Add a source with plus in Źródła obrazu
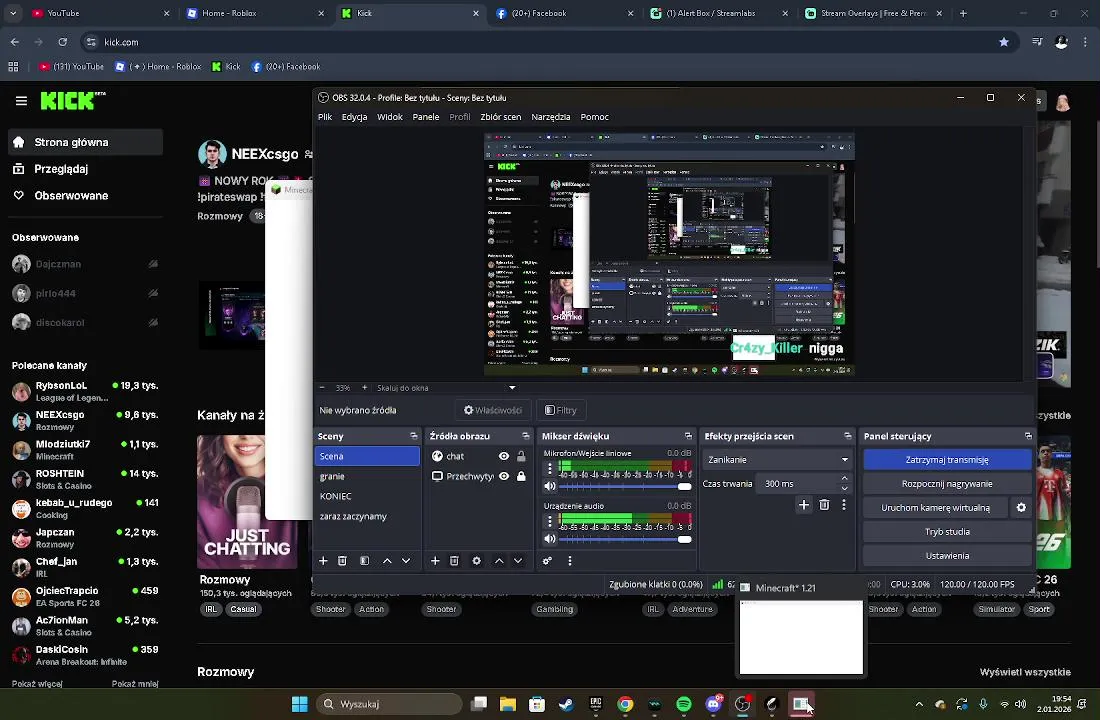Viewport: 1100px width, 720px height. point(435,561)
